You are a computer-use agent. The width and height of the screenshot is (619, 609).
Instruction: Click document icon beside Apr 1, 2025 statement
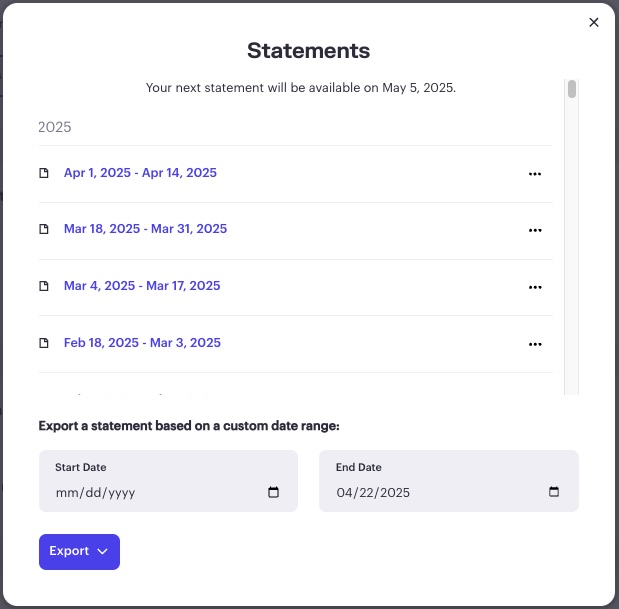pyautogui.click(x=44, y=173)
